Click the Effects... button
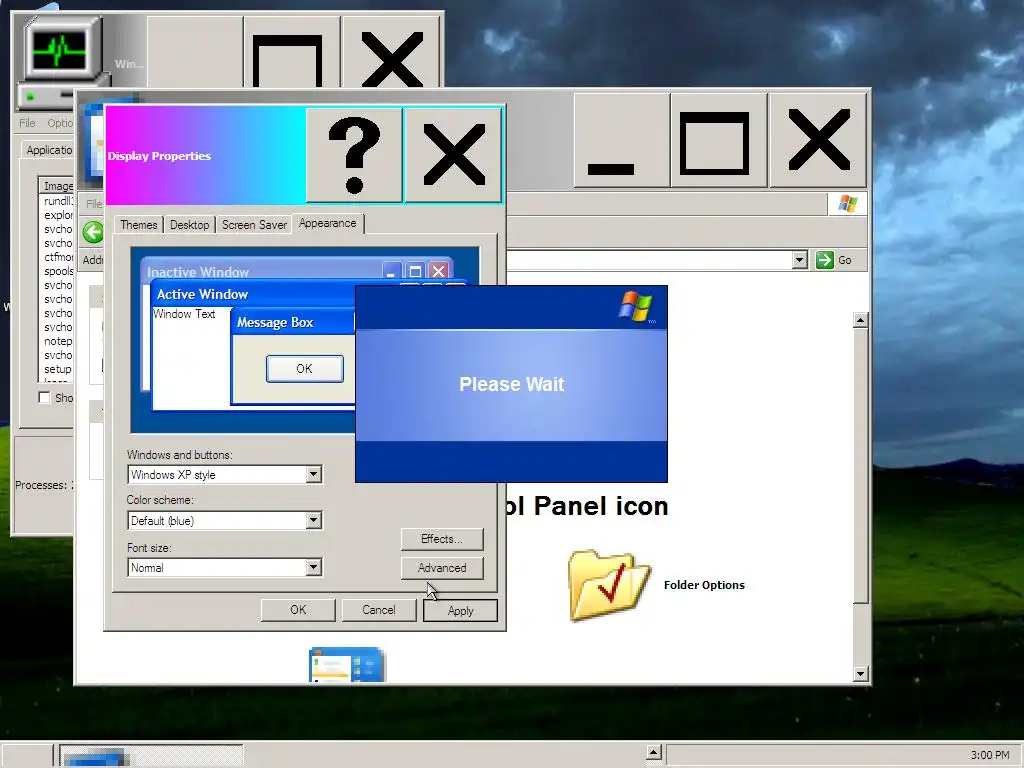Image resolution: width=1024 pixels, height=768 pixels. point(442,539)
